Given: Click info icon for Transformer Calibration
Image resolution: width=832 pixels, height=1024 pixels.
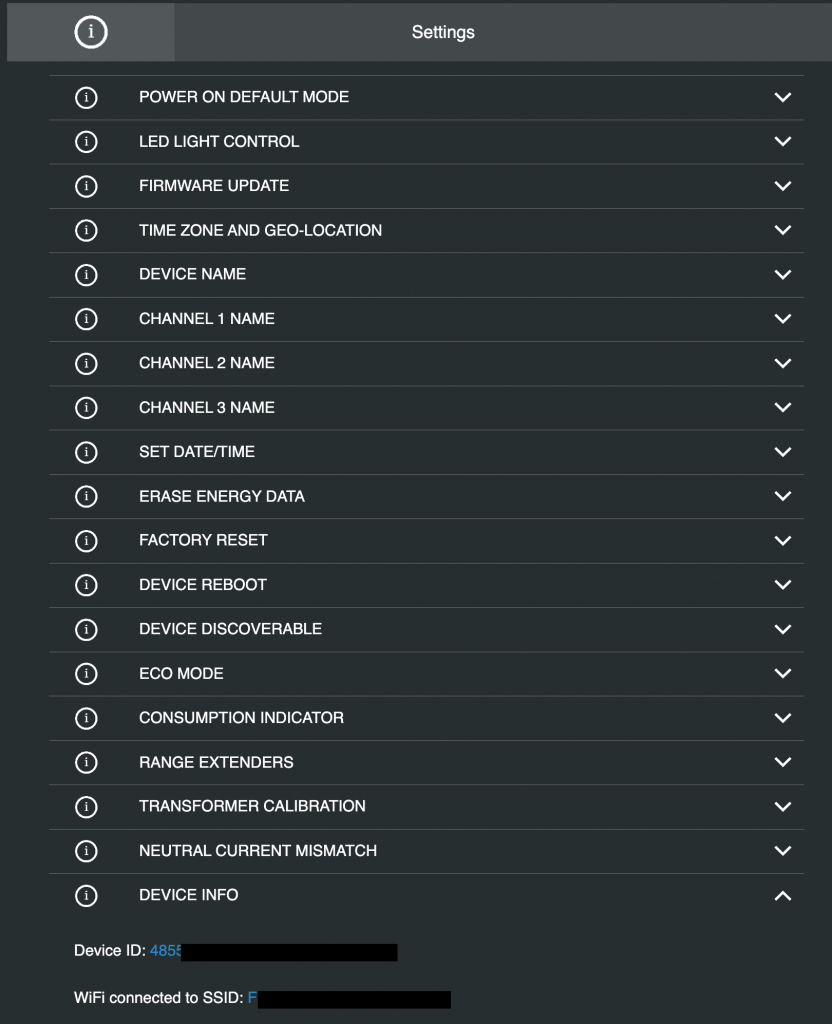Looking at the screenshot, I should point(86,806).
